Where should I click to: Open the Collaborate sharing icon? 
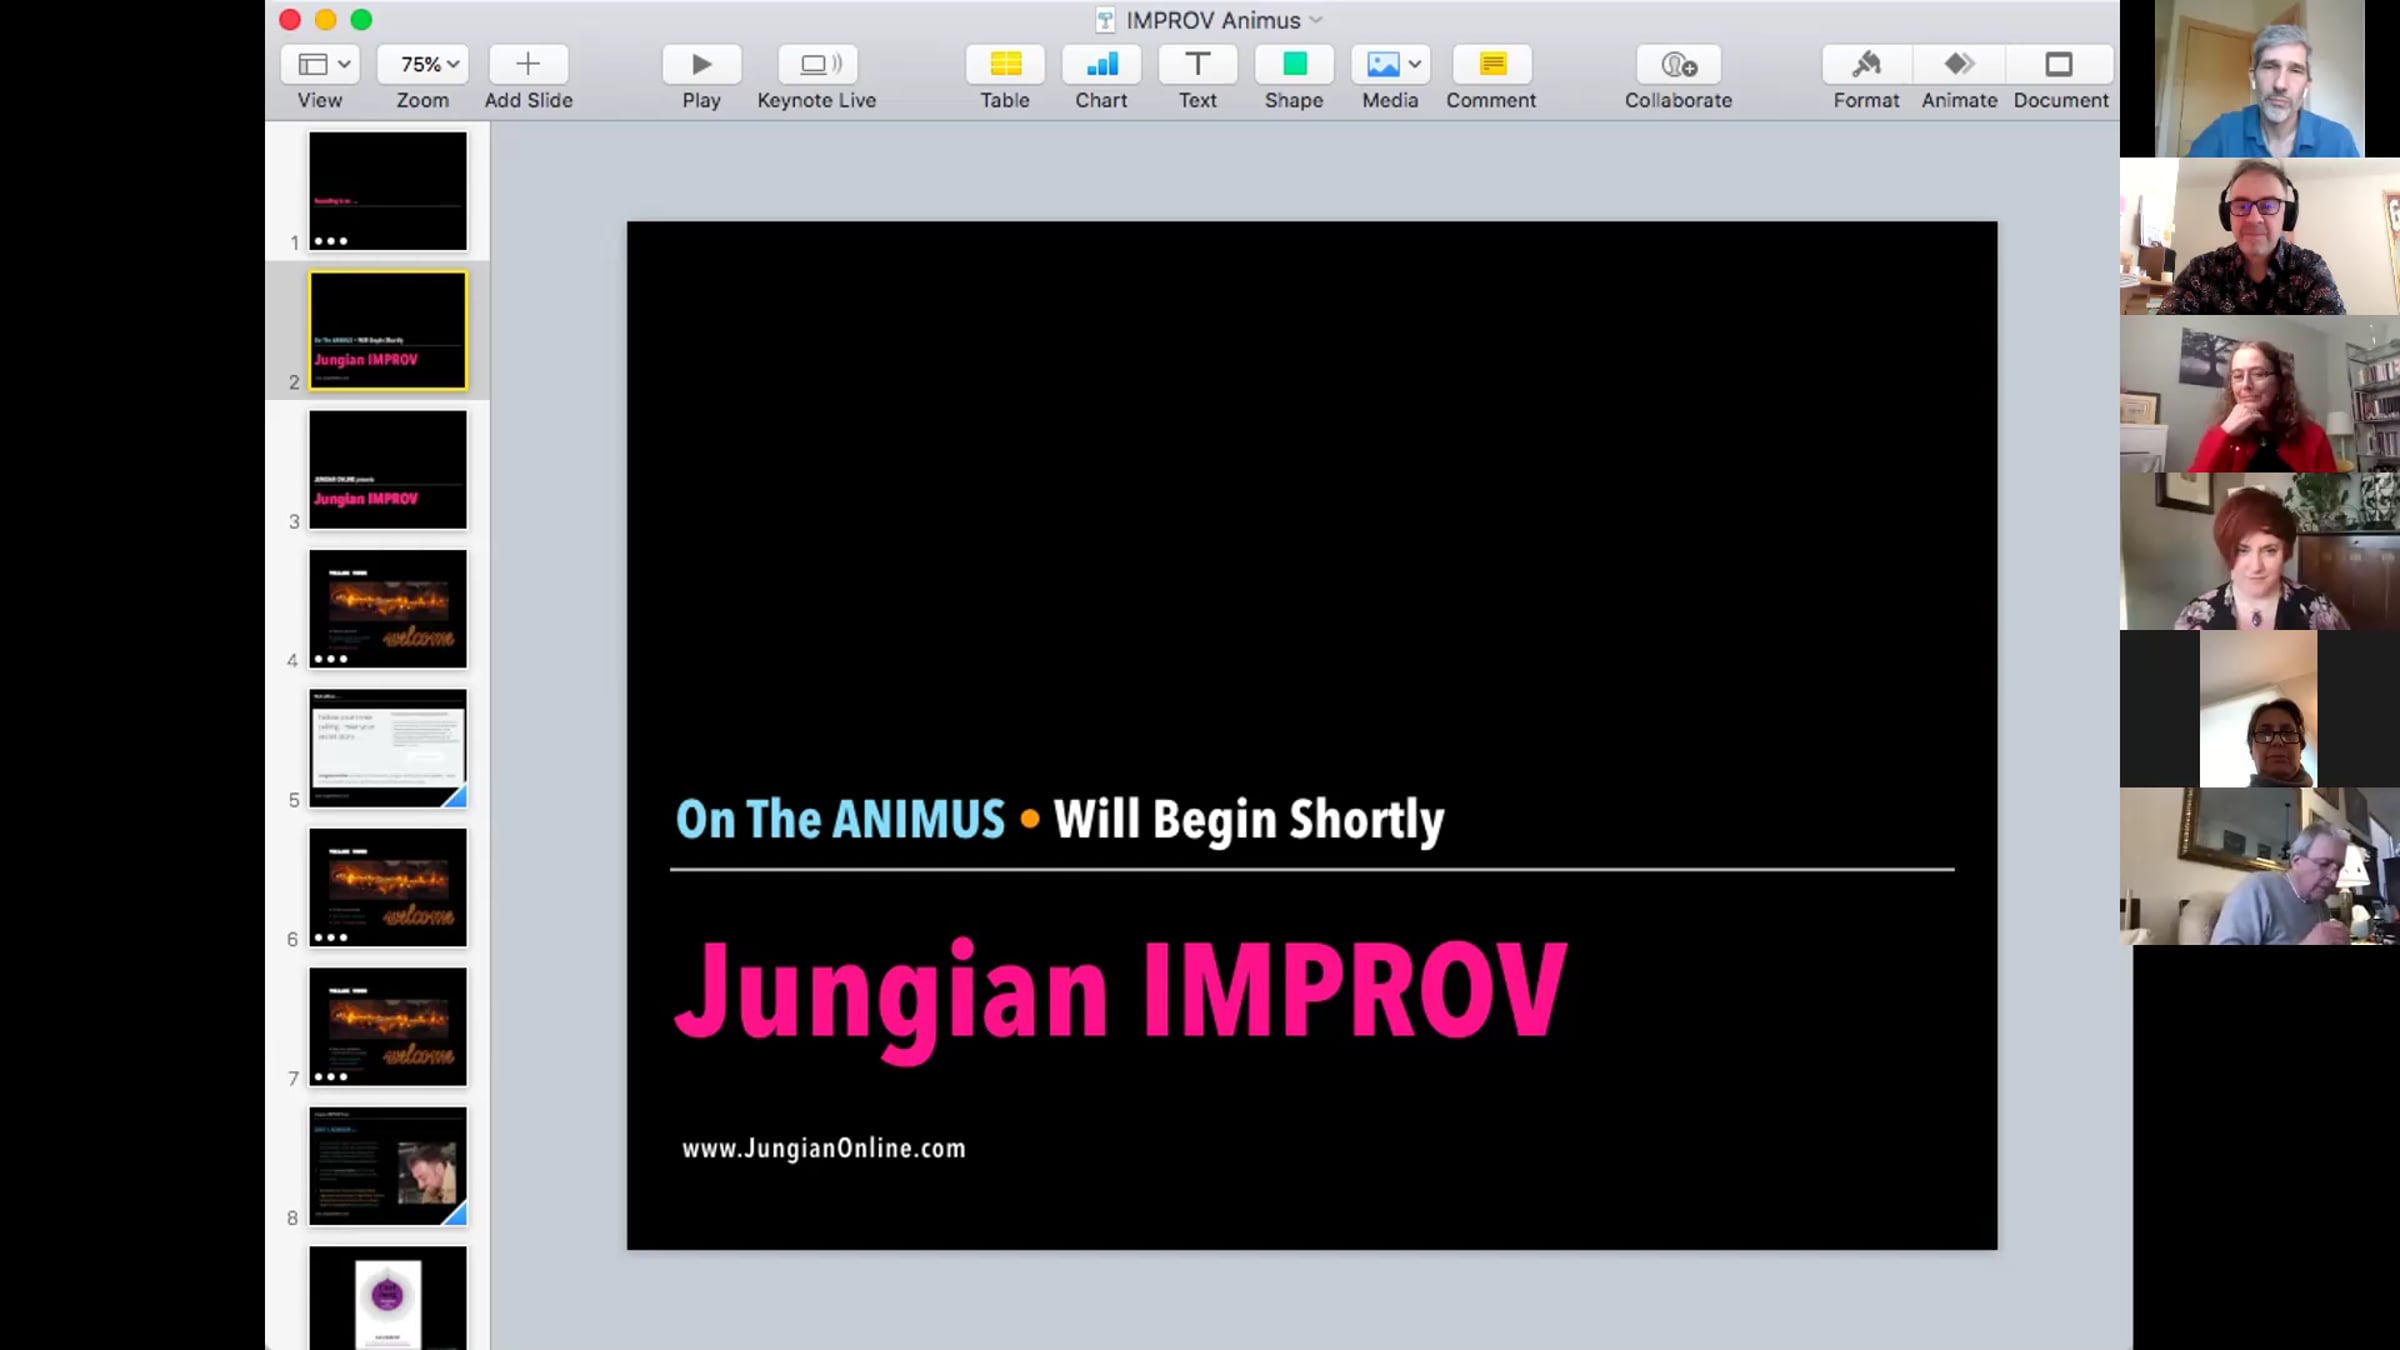click(x=1678, y=65)
